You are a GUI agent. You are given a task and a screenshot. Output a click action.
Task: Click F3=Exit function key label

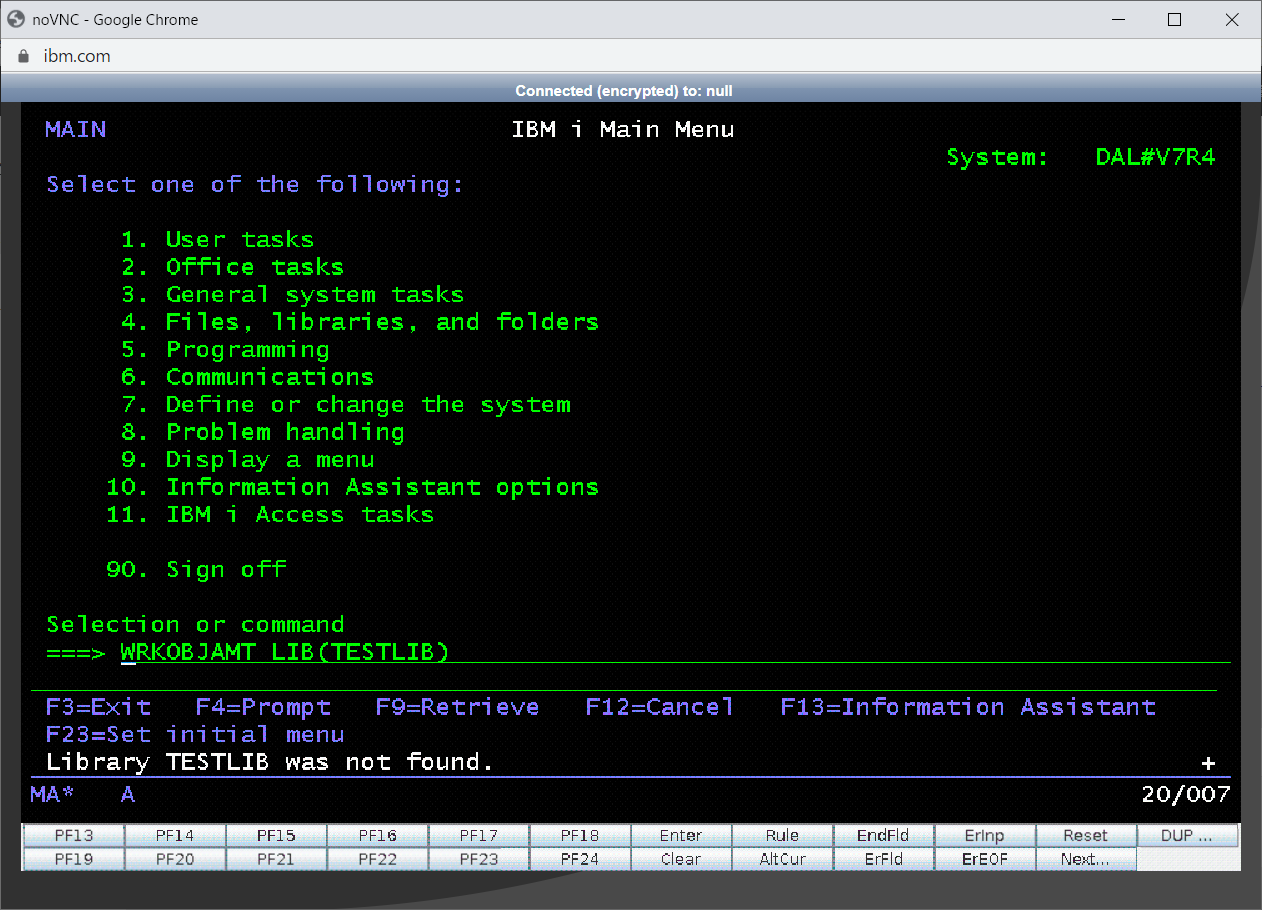pos(98,707)
